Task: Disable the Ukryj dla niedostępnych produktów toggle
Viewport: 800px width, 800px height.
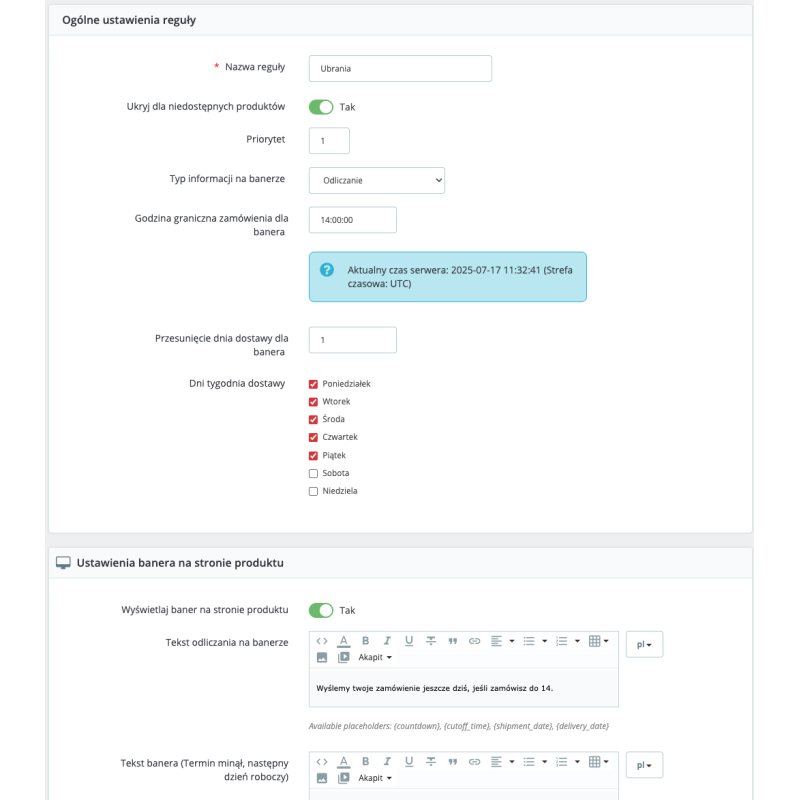Action: (321, 106)
